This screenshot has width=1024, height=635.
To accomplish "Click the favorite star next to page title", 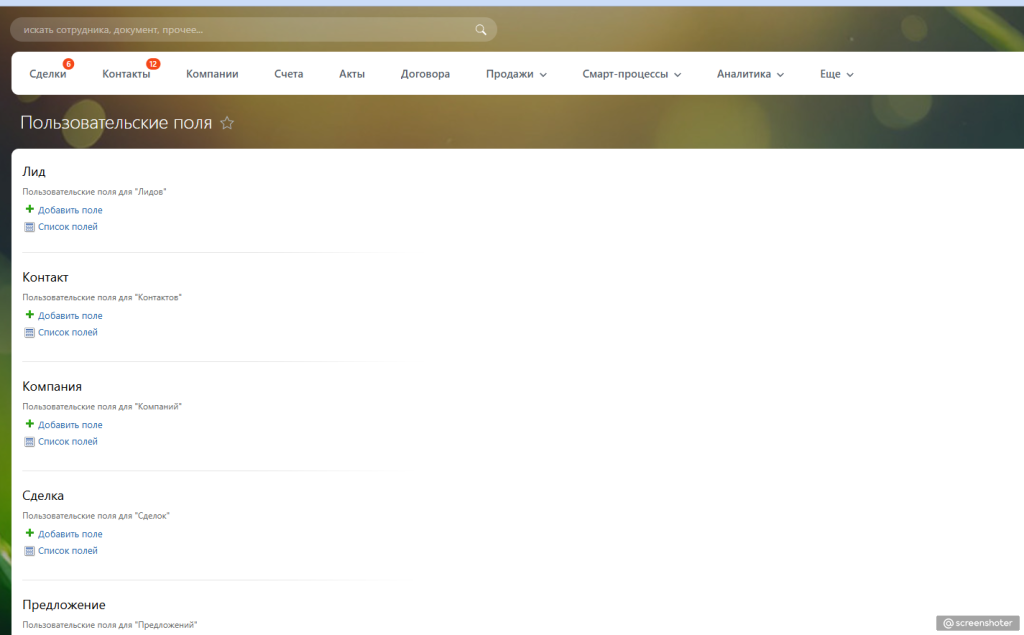I will pyautogui.click(x=227, y=123).
